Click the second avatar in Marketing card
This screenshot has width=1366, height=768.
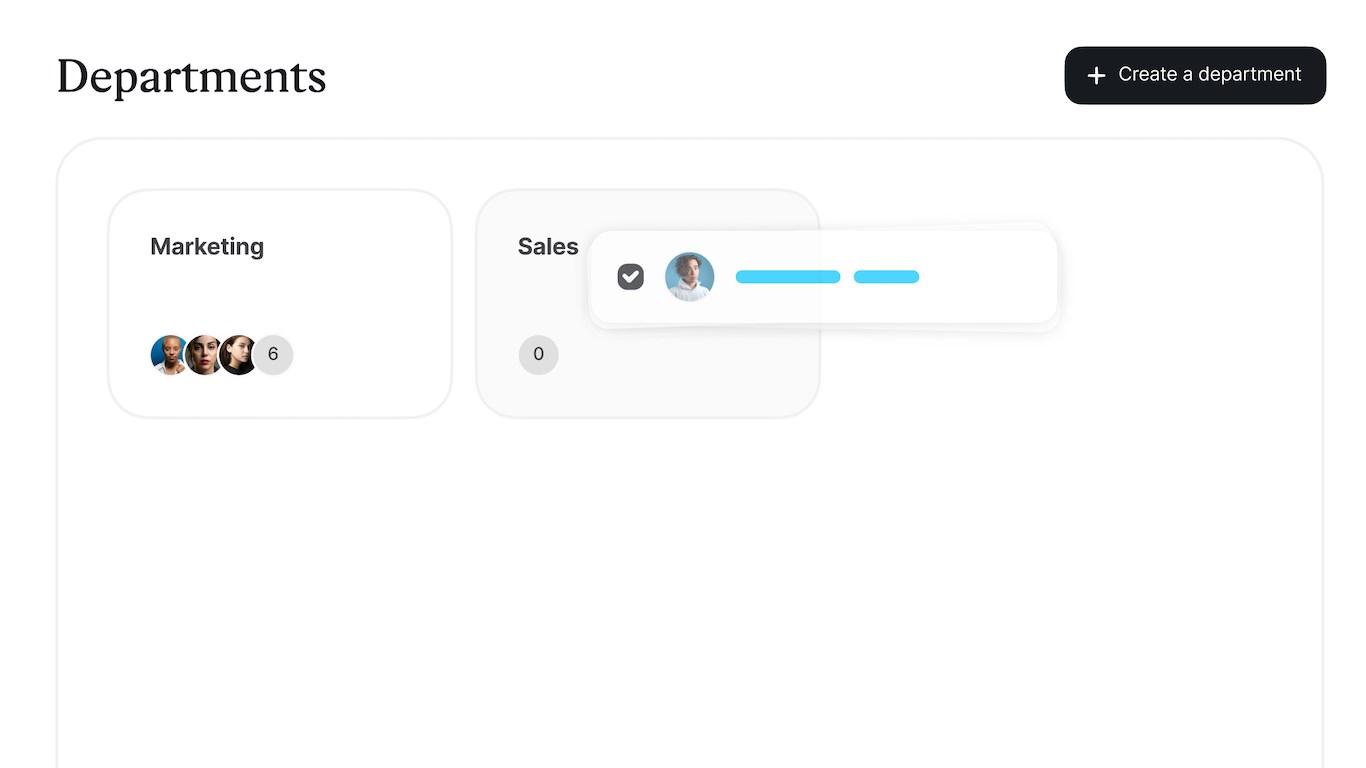[203, 355]
